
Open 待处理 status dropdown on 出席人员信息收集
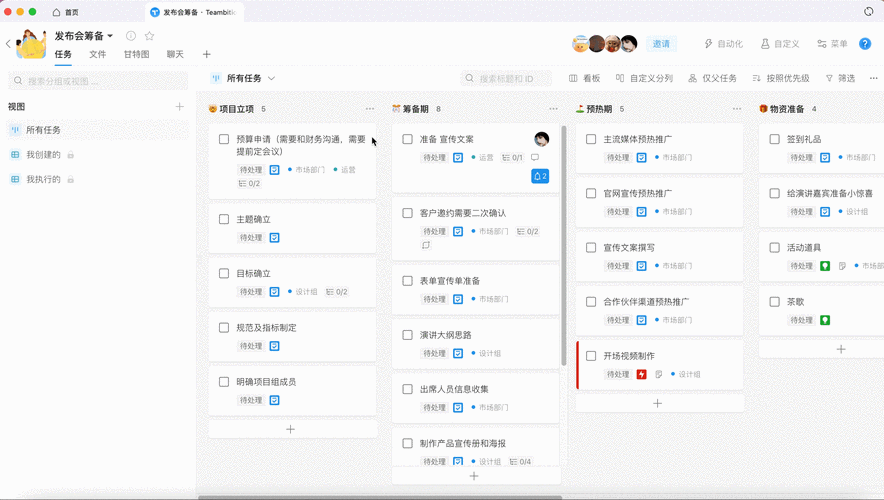pyautogui.click(x=434, y=408)
